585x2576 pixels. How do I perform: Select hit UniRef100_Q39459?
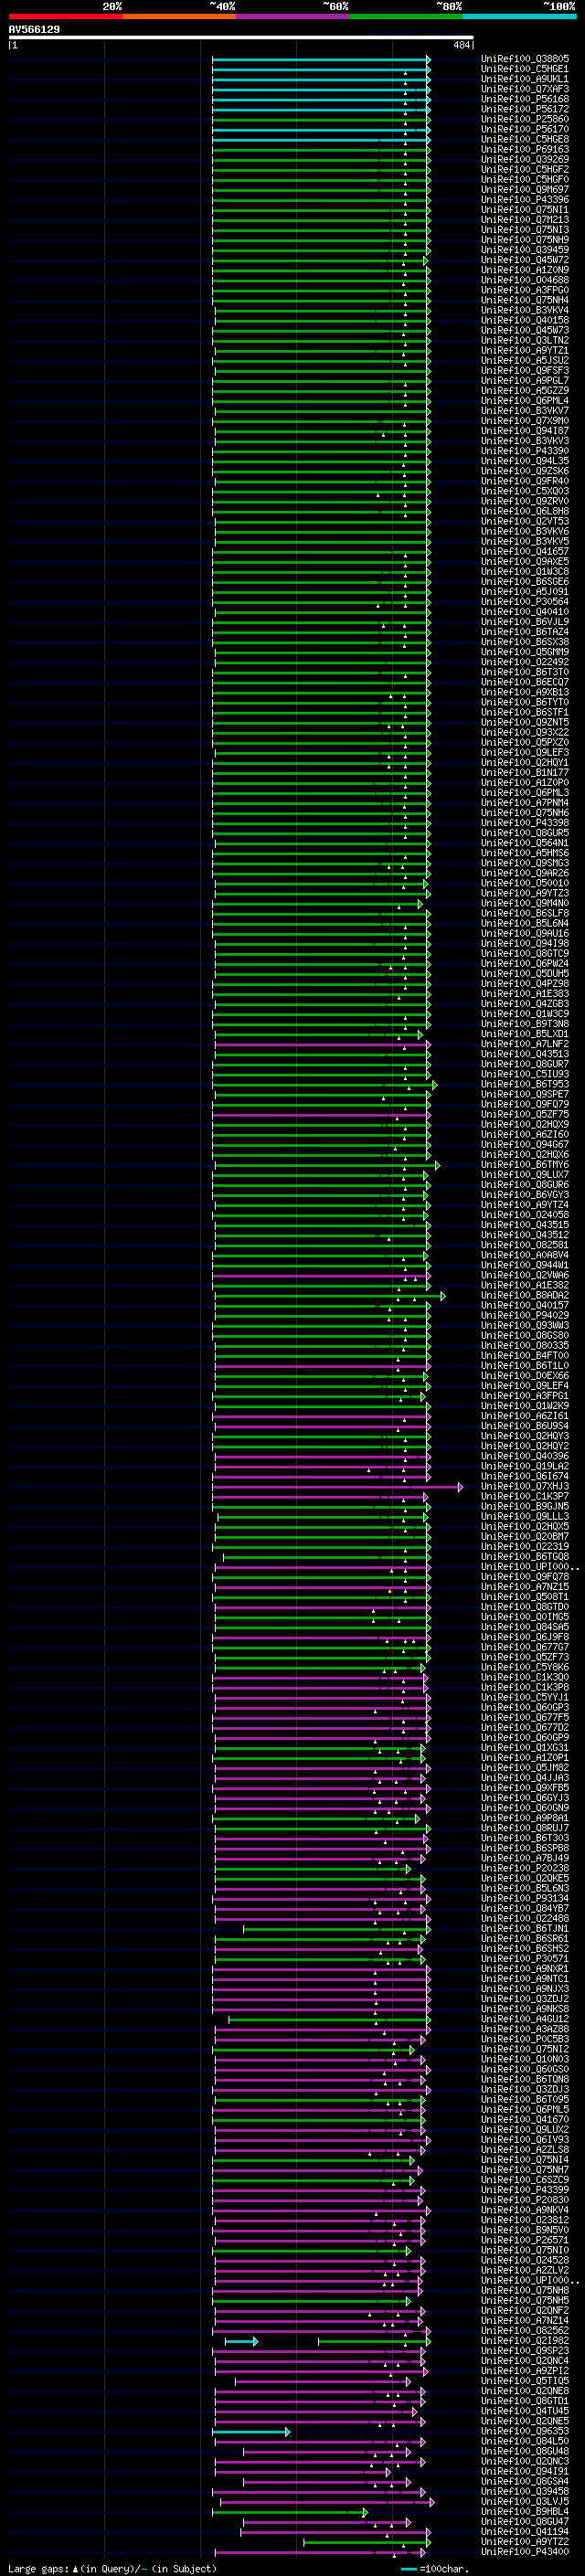pyautogui.click(x=525, y=250)
